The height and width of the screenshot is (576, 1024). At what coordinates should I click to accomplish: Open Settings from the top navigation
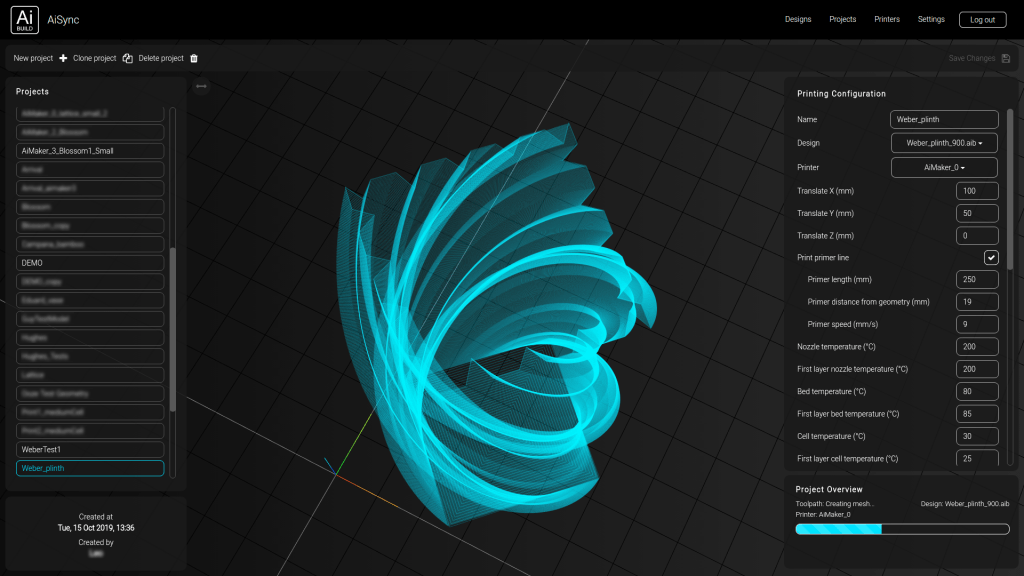931,20
